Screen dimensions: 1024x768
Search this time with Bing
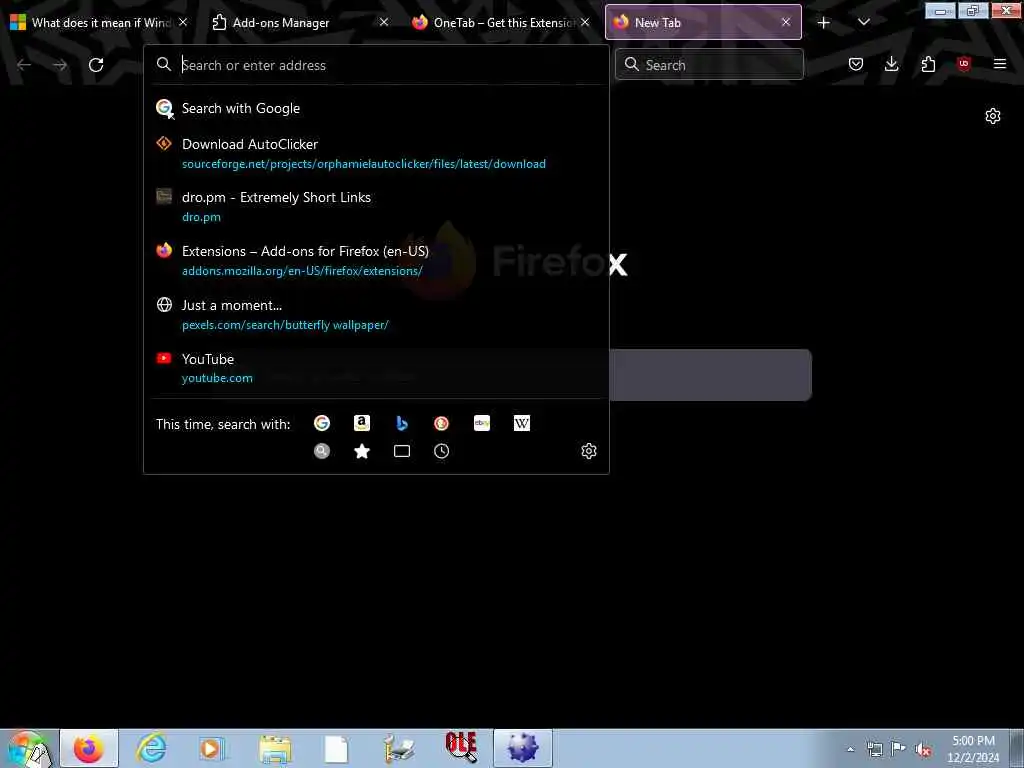point(402,423)
